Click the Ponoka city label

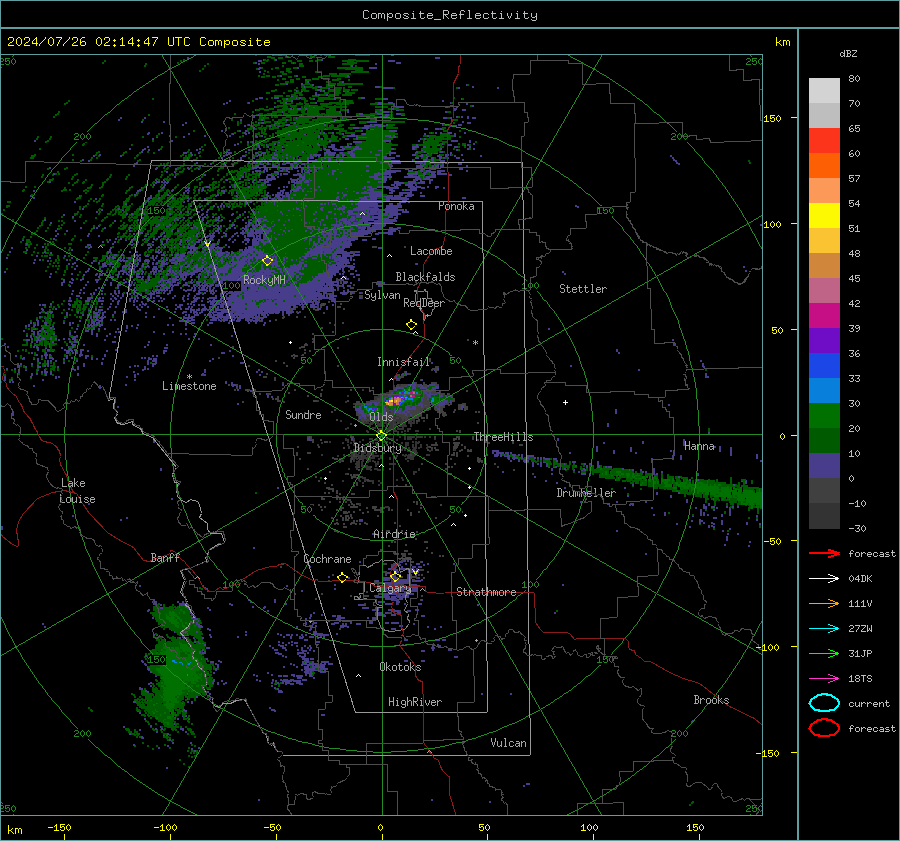456,206
